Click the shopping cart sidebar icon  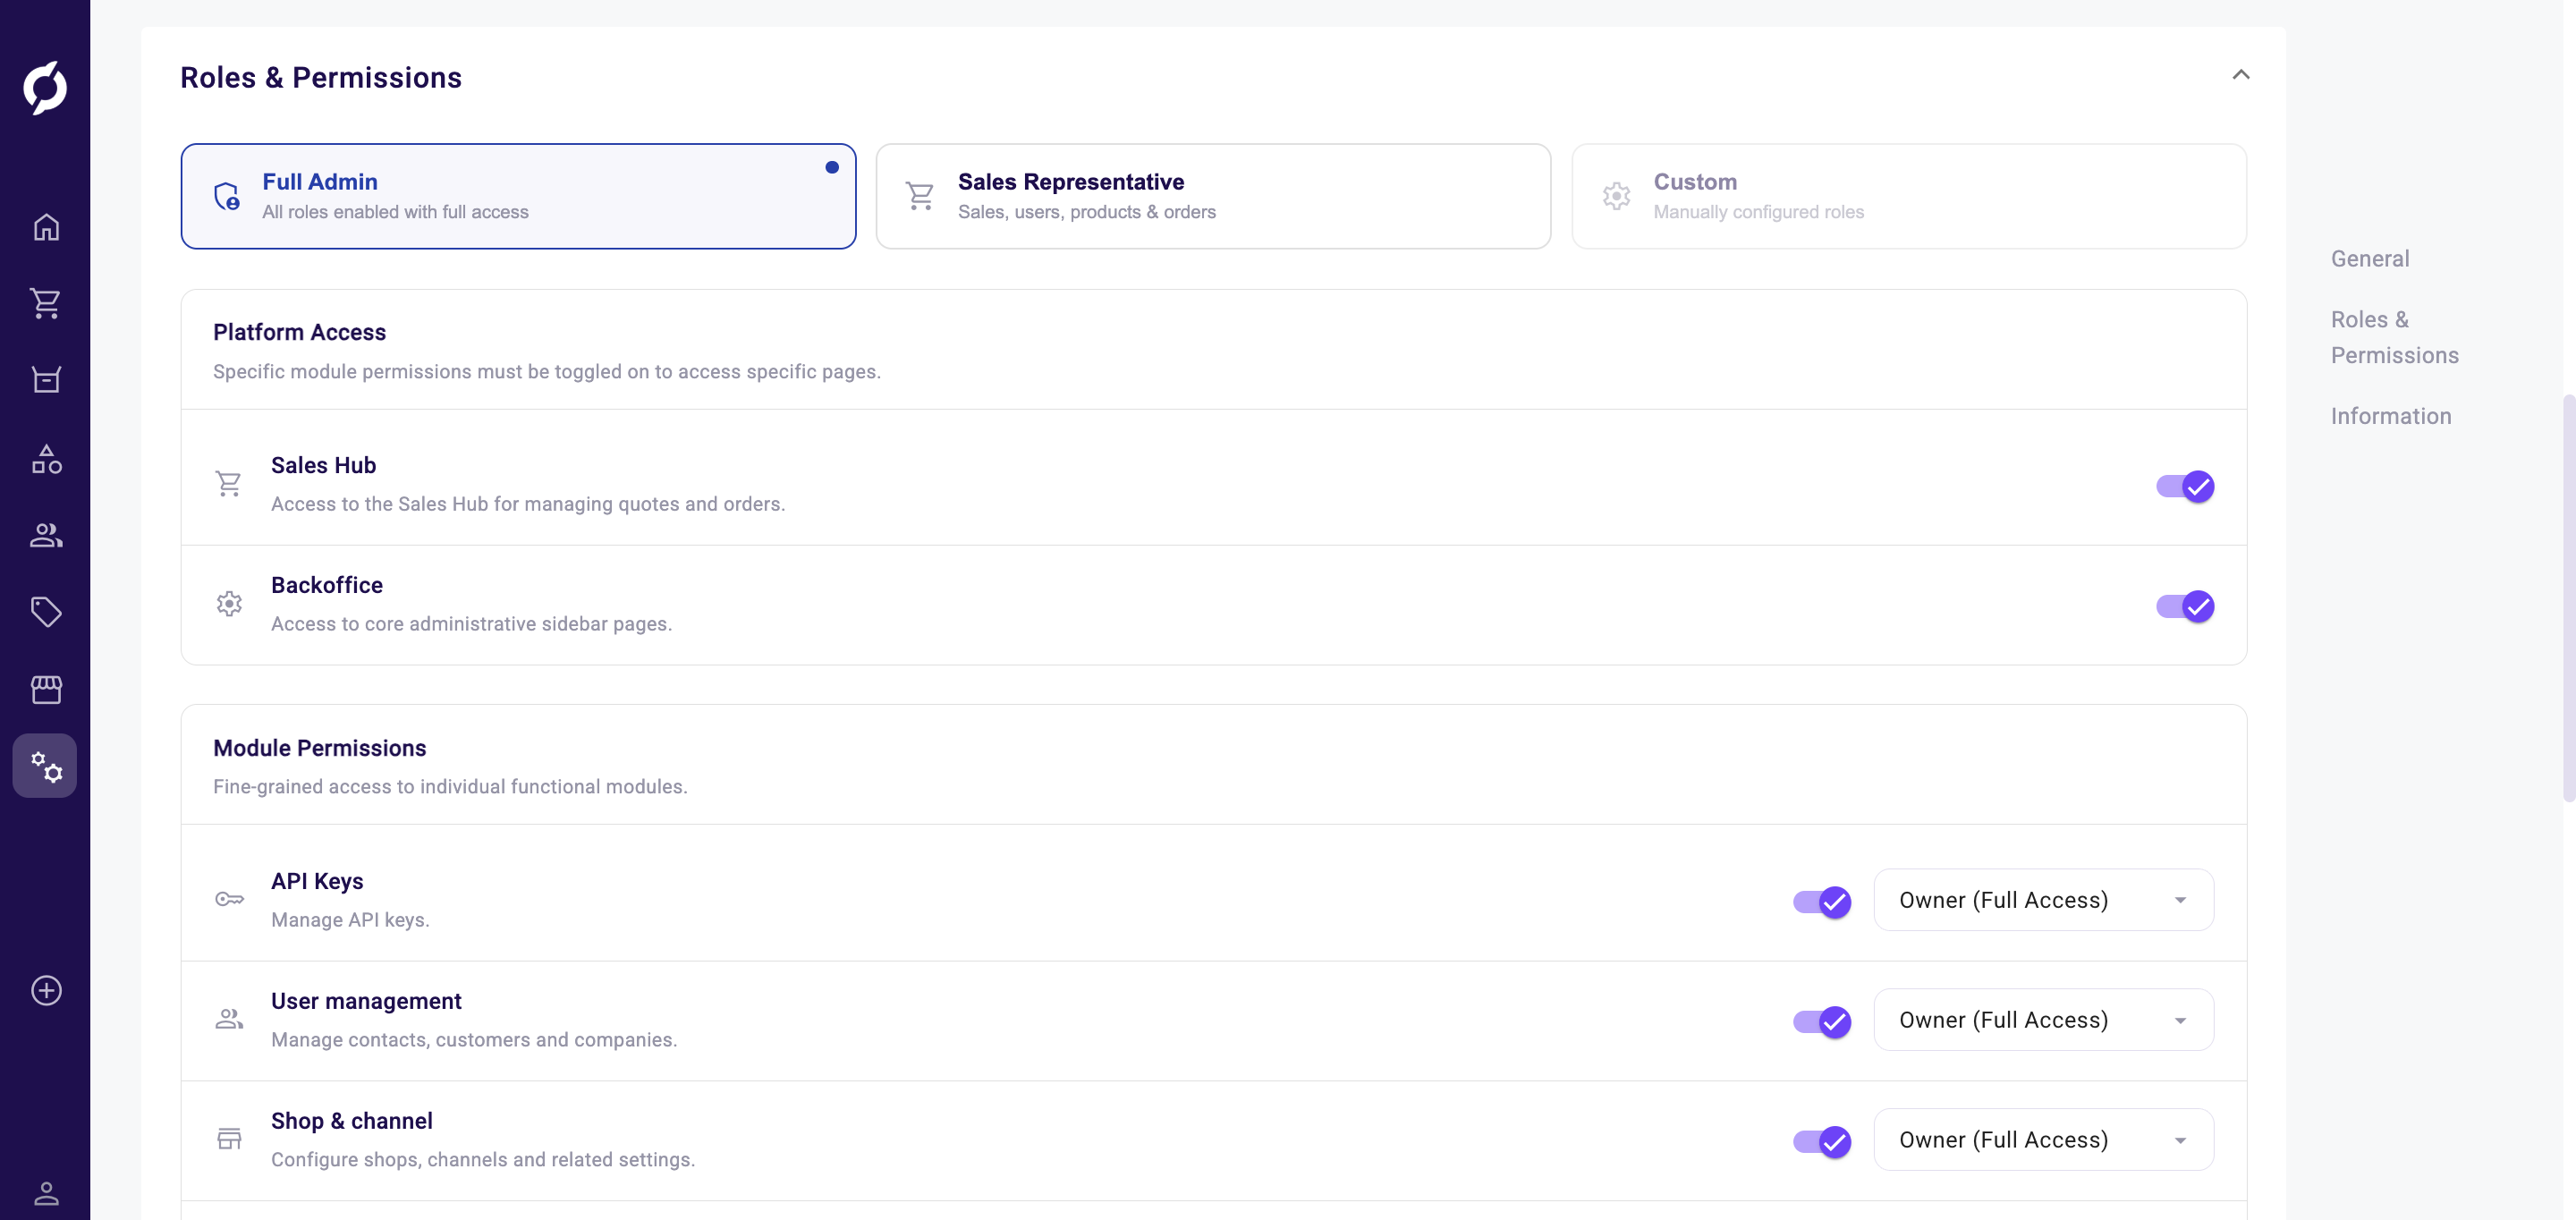[x=46, y=303]
